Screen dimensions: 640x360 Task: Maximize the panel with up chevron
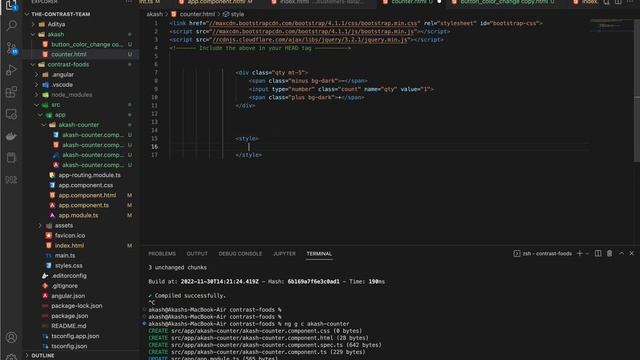(621, 253)
